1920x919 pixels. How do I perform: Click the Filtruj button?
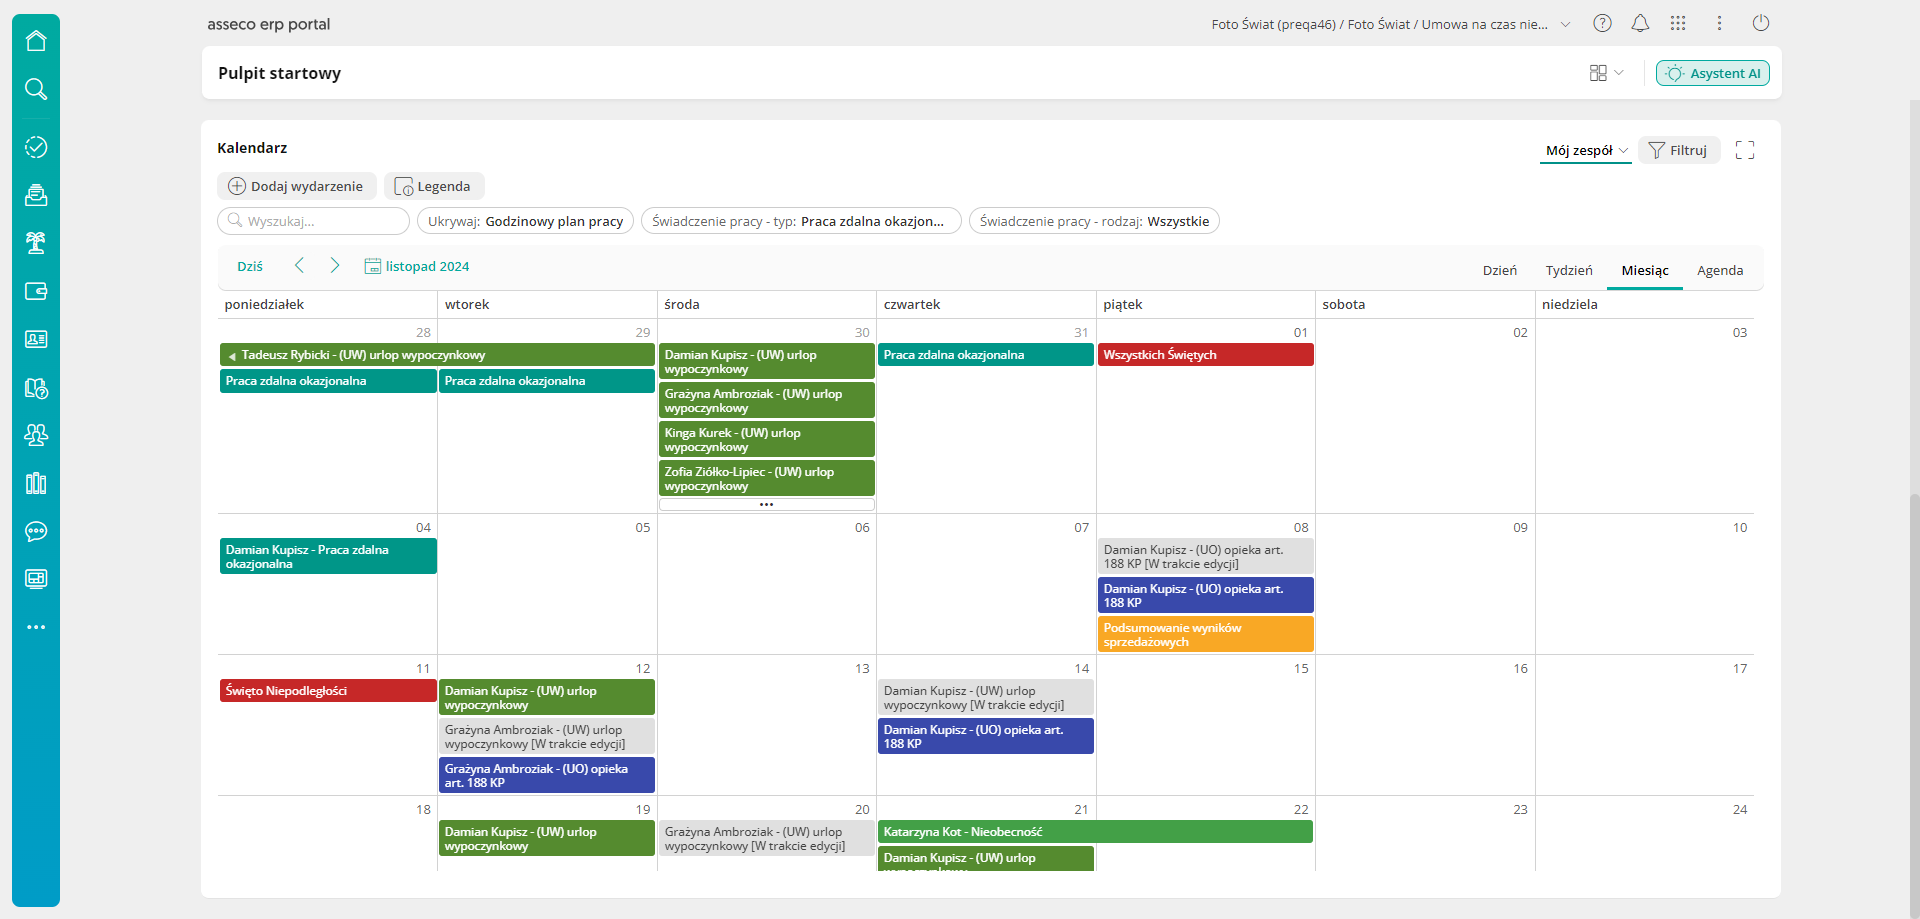pyautogui.click(x=1679, y=150)
